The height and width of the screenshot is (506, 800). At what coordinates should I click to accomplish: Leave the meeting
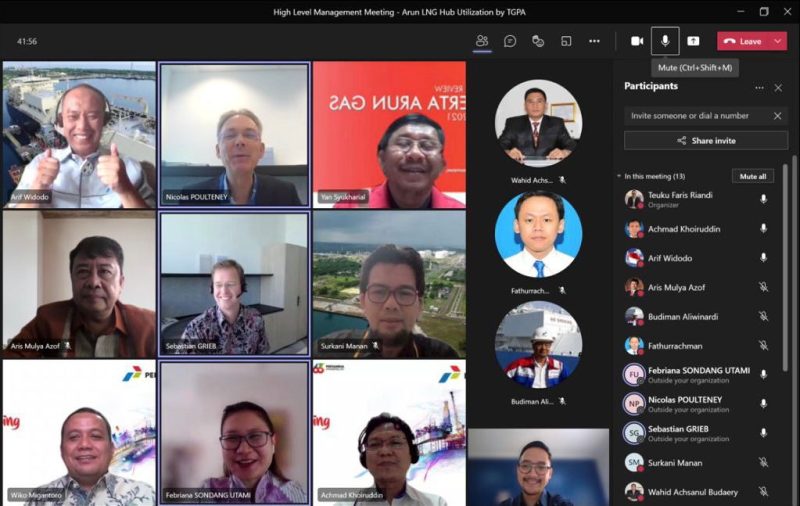pyautogui.click(x=743, y=41)
